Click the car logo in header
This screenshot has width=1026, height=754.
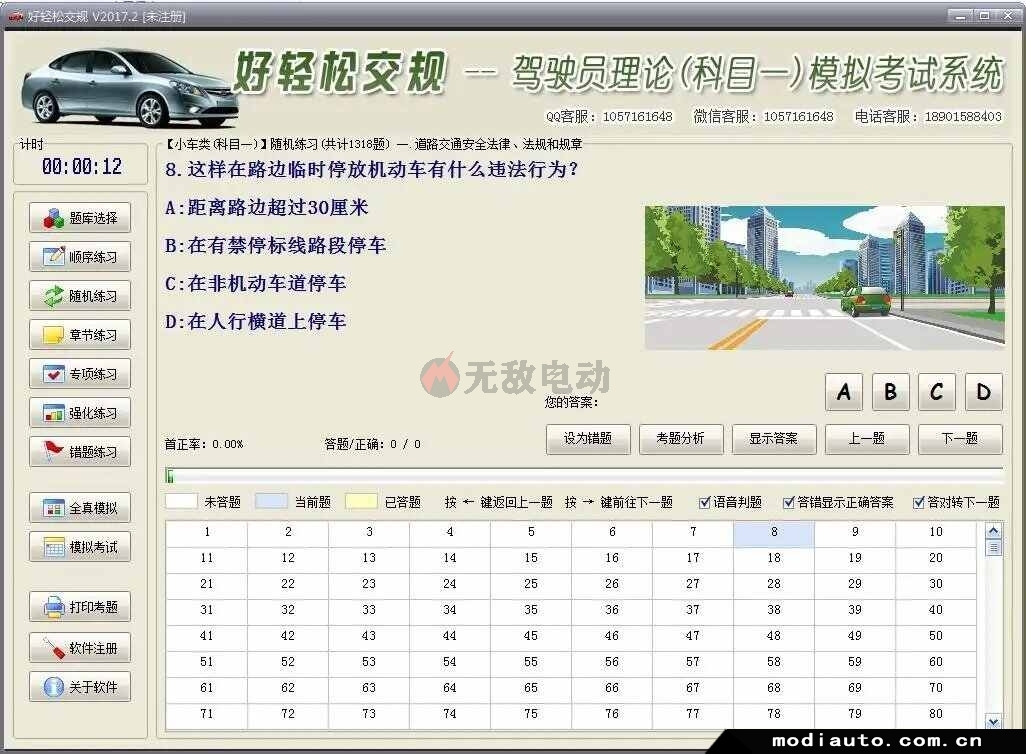pyautogui.click(x=128, y=86)
